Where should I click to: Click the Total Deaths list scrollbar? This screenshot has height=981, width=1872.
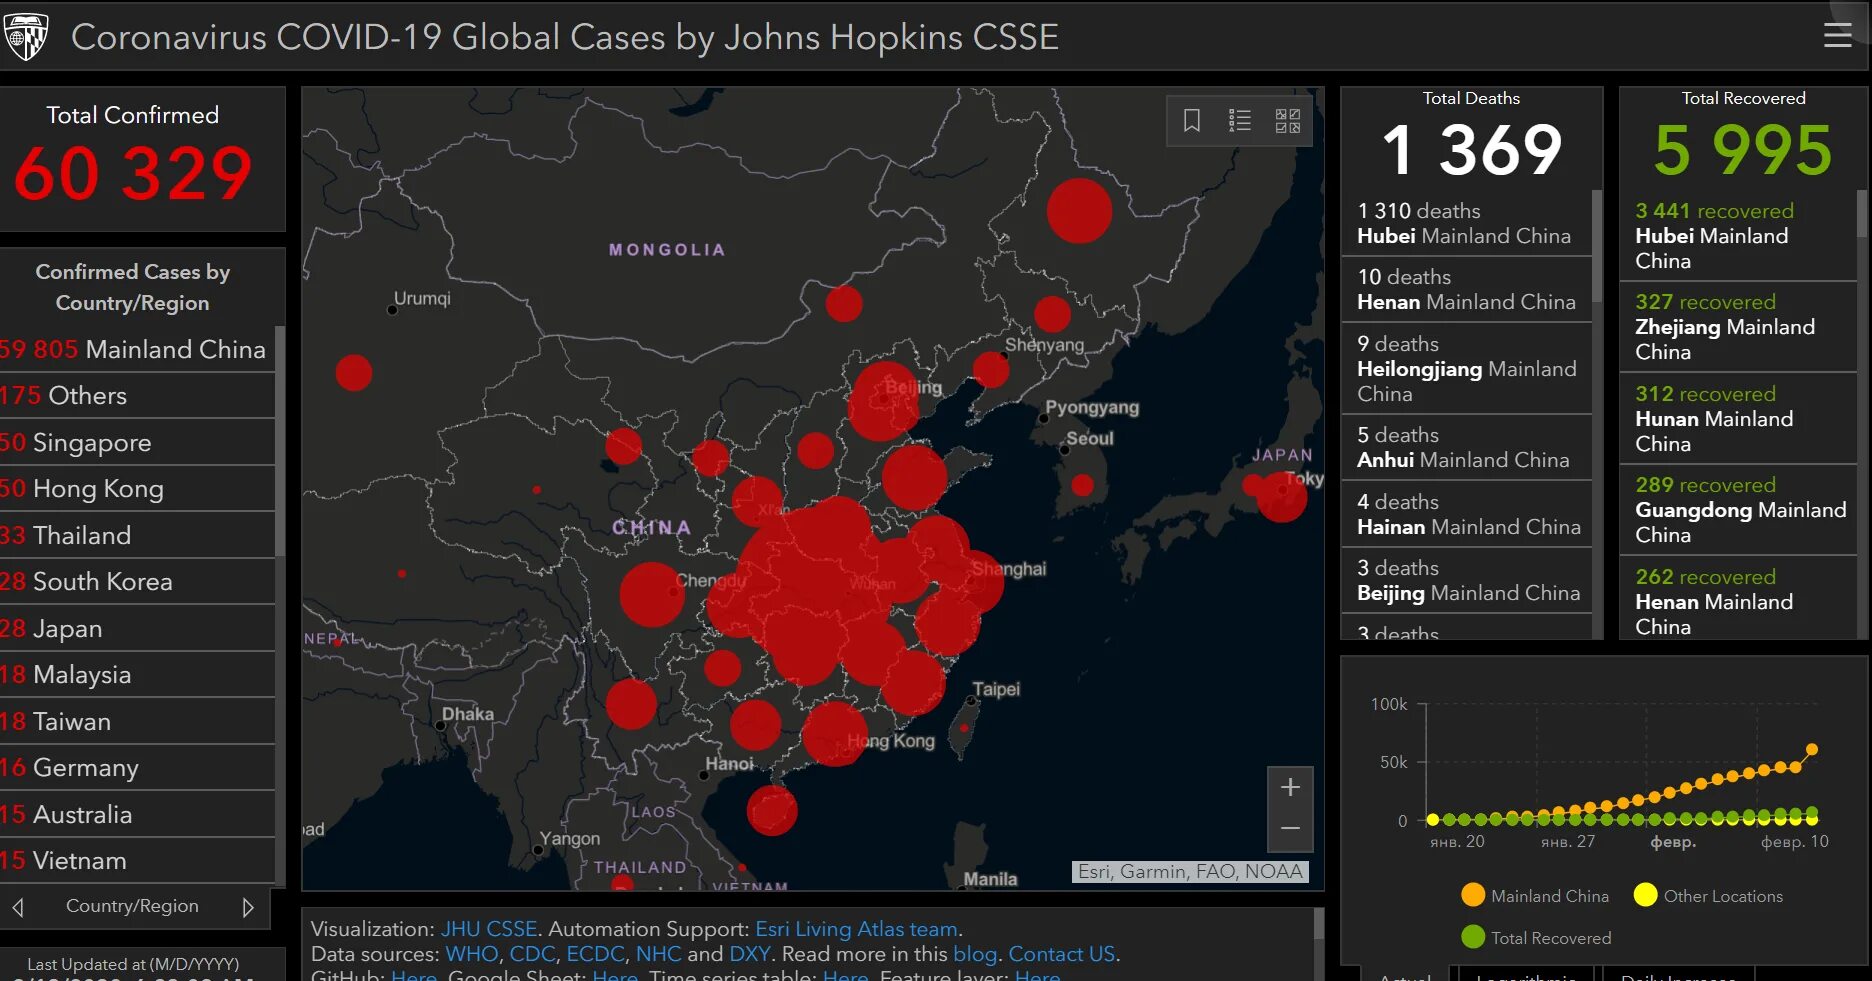[x=1597, y=245]
